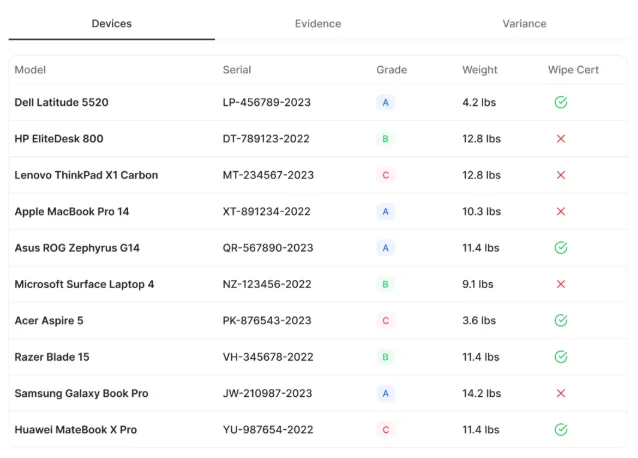
Task: Click grade B badge for HP EliteDesk 800
Action: [385, 139]
